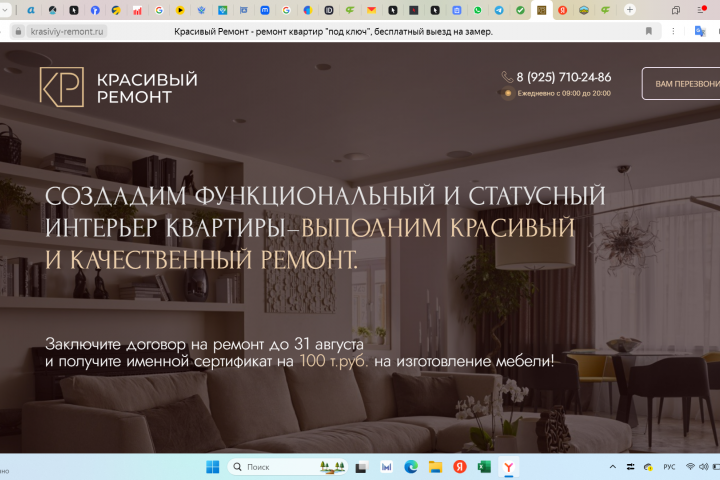Bookmark this page with the bookmark icon
720x480 pixels.
[648, 31]
